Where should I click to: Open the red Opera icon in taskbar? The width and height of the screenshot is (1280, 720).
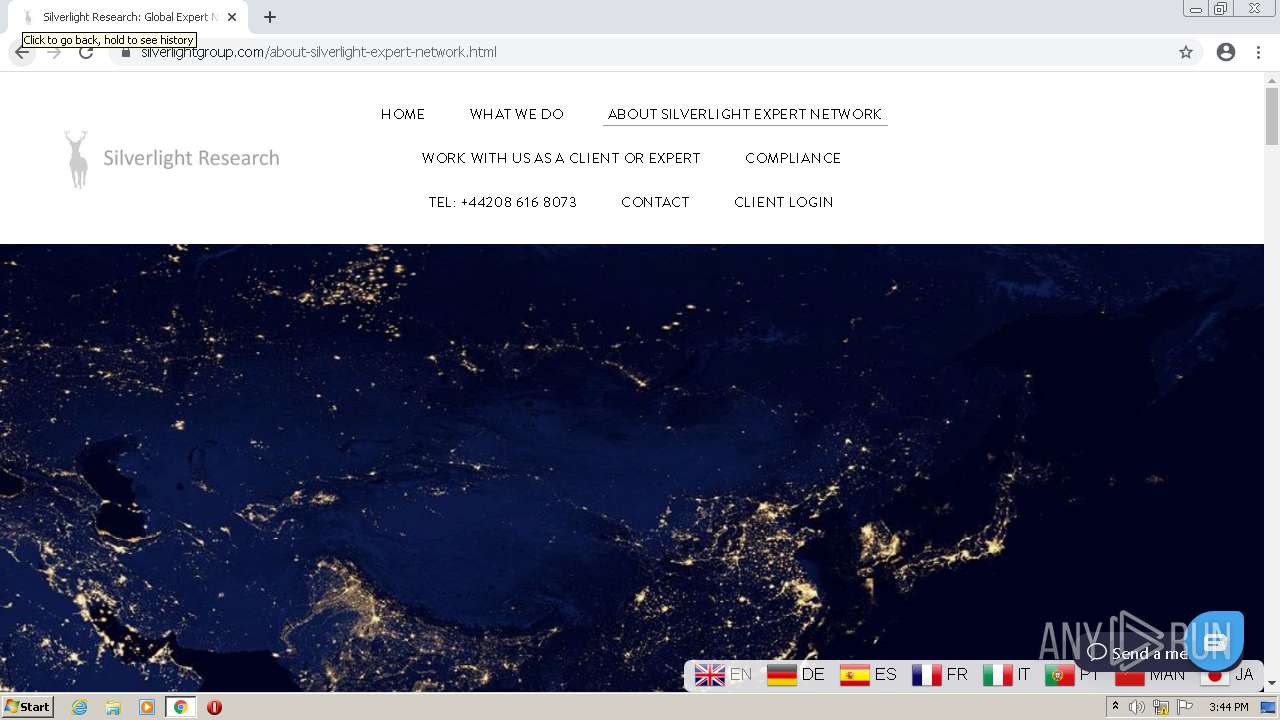(214, 707)
